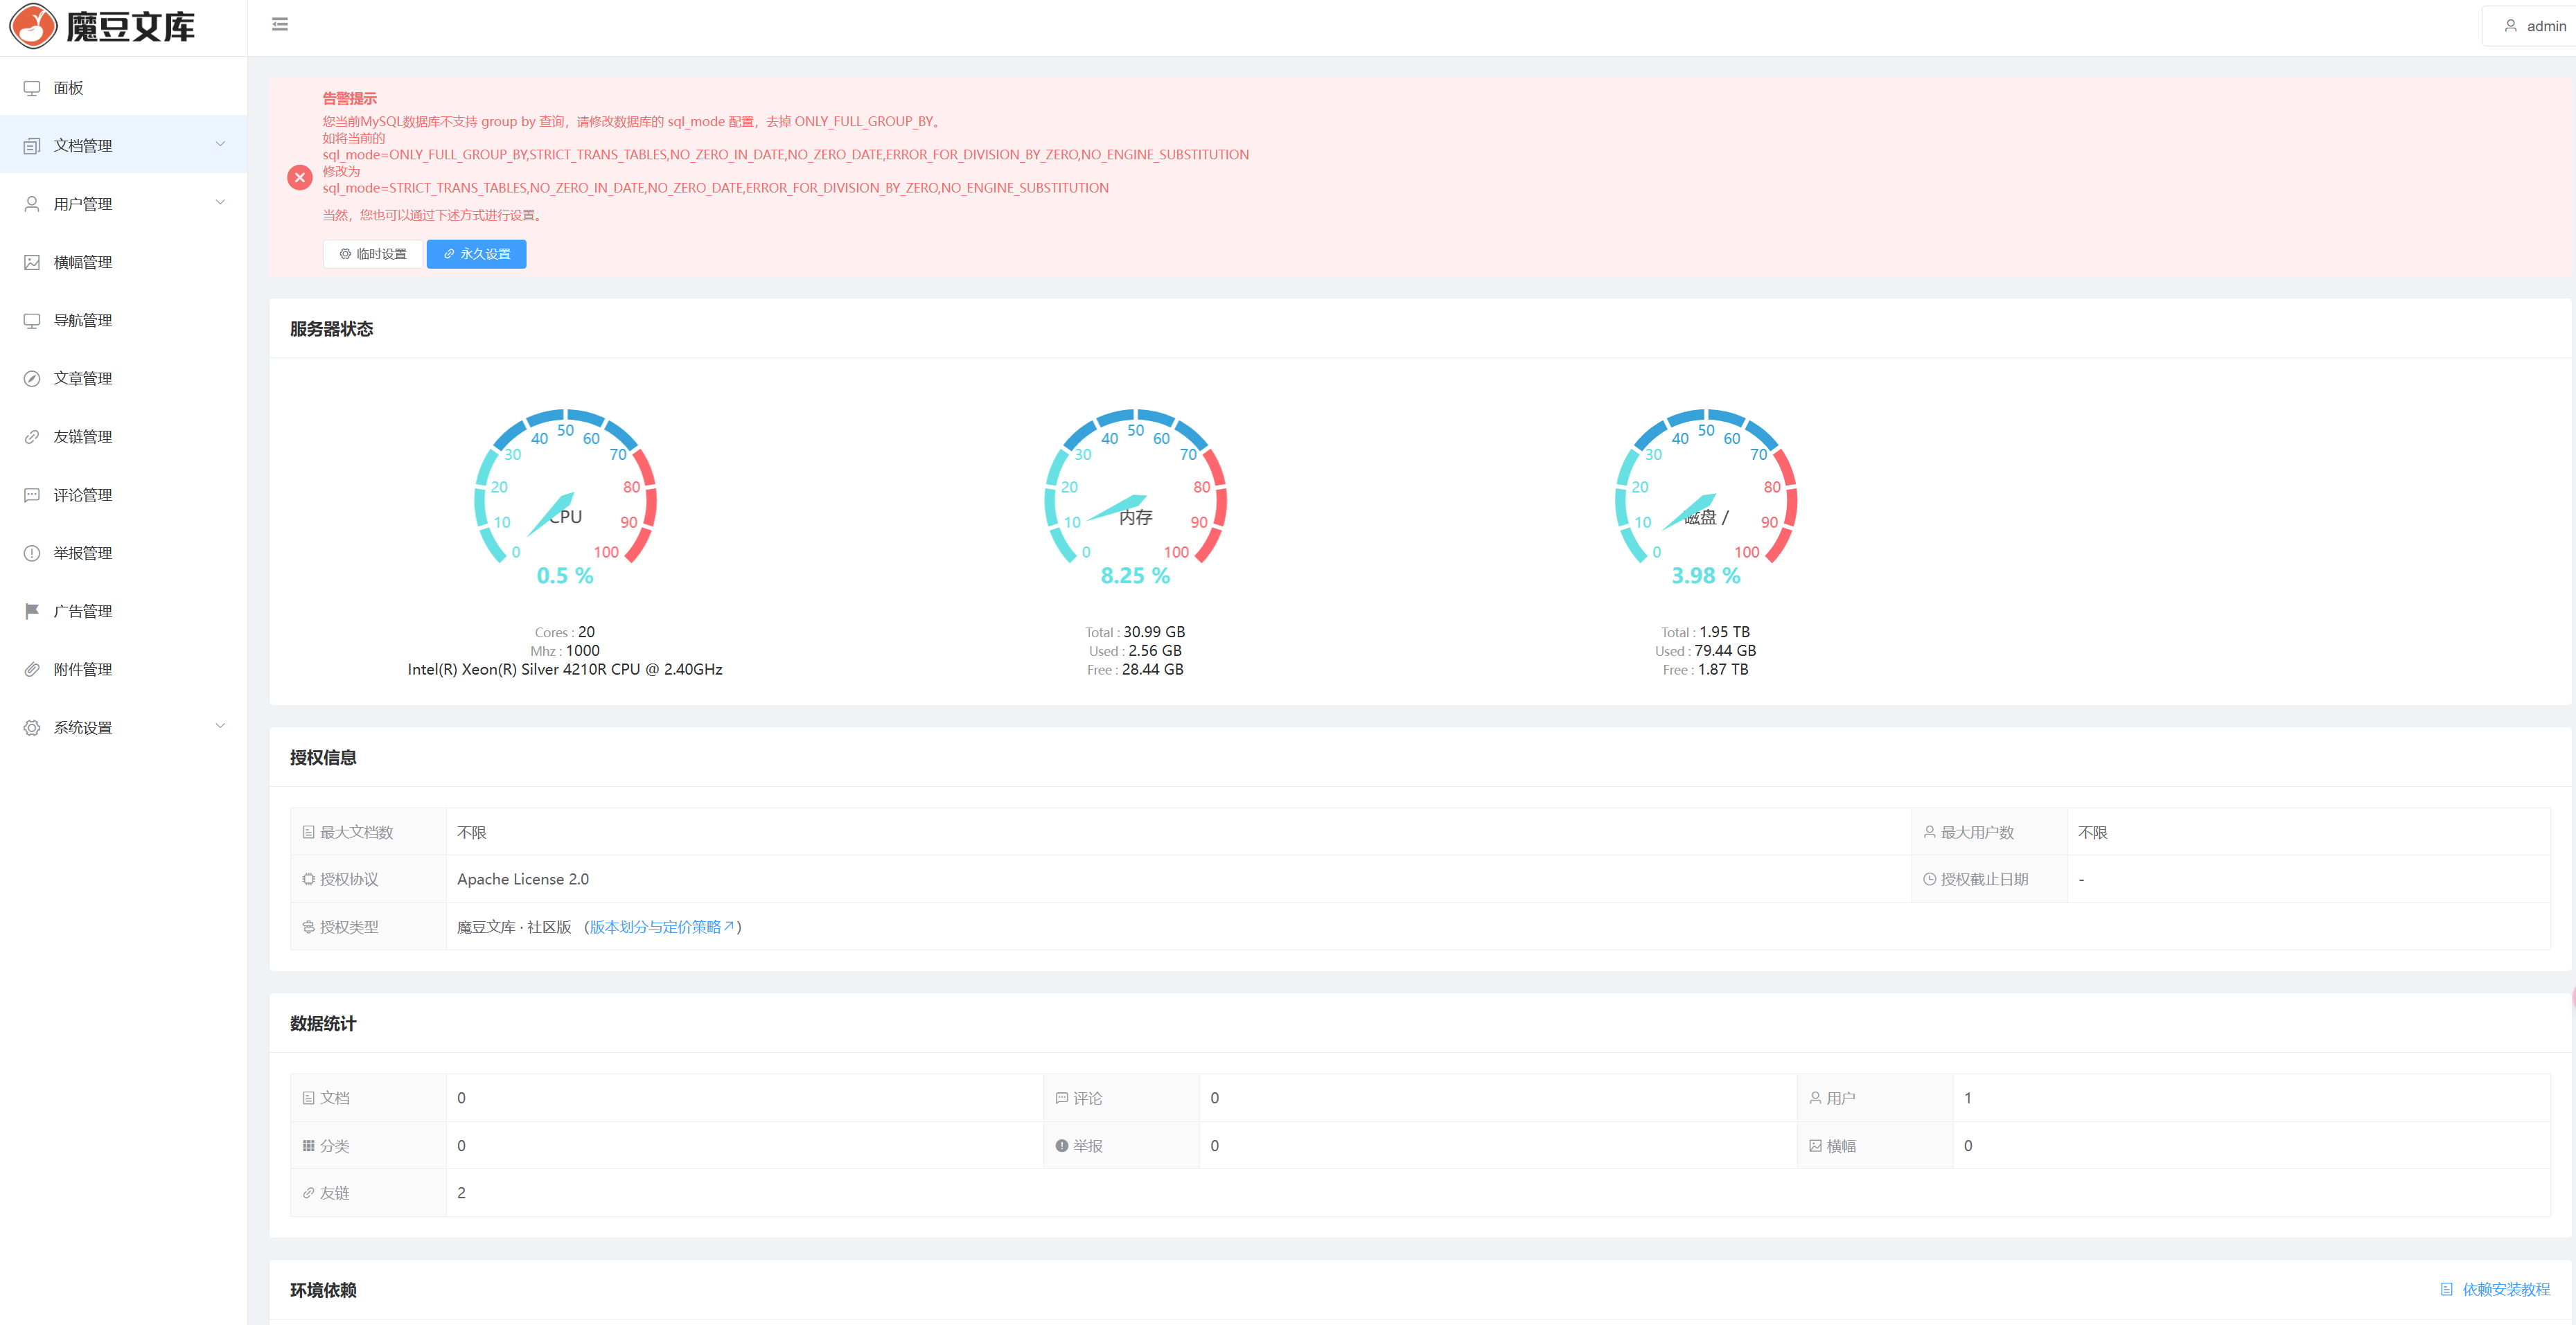Click the red error icon in alert

point(300,177)
